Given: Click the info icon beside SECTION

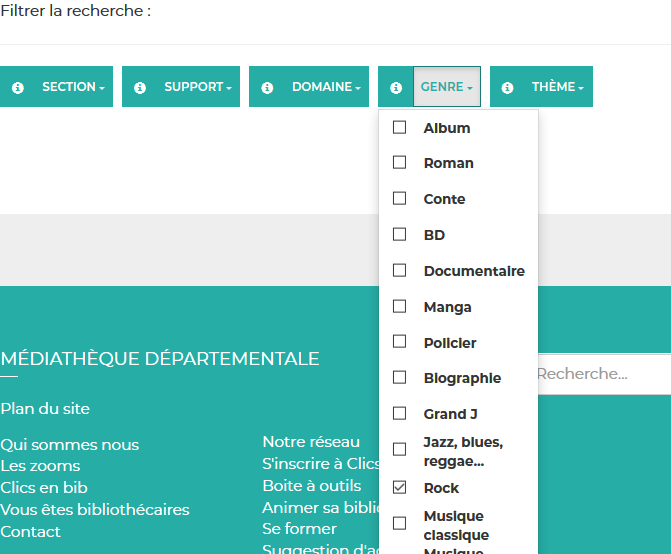Looking at the screenshot, I should pos(18,88).
